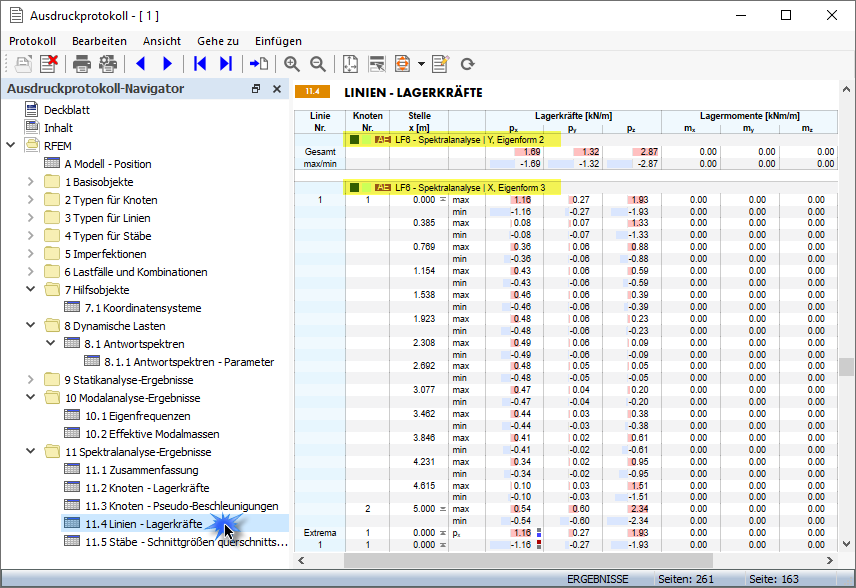Screen dimensions: 856x588
Task: Jump to the first page
Action: tap(201, 64)
